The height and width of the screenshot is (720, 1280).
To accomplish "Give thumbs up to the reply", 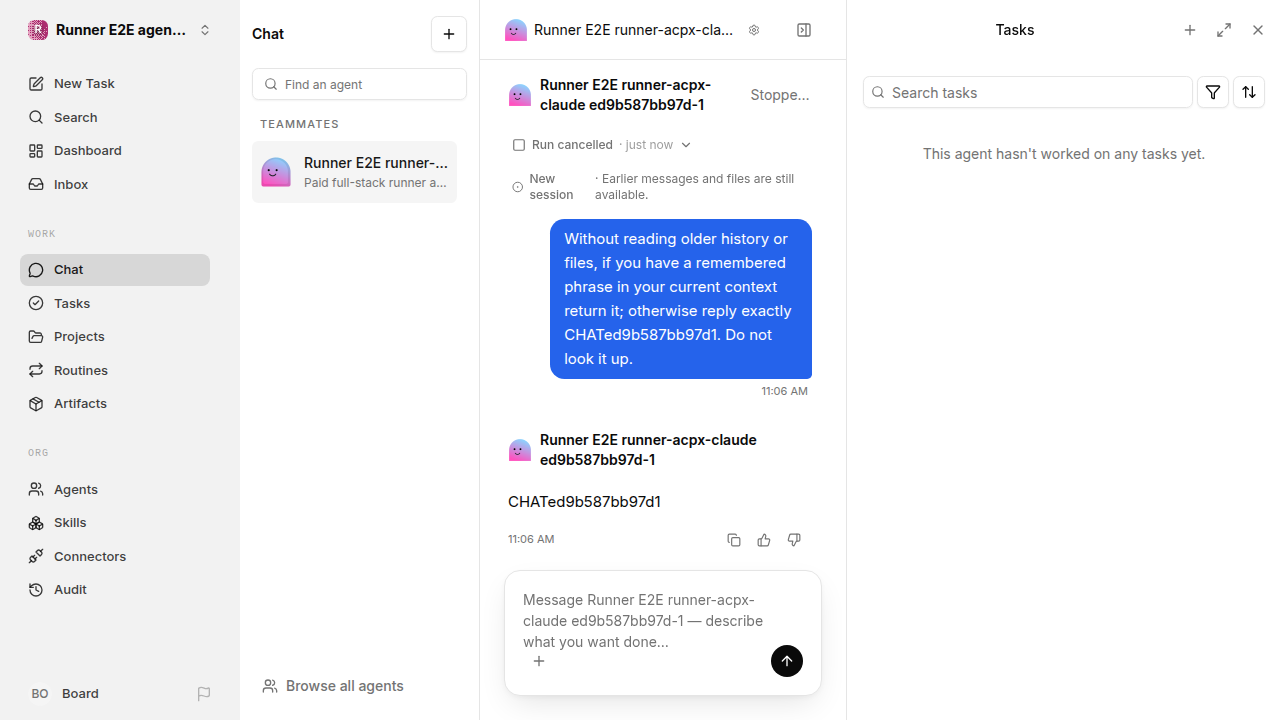I will click(764, 540).
